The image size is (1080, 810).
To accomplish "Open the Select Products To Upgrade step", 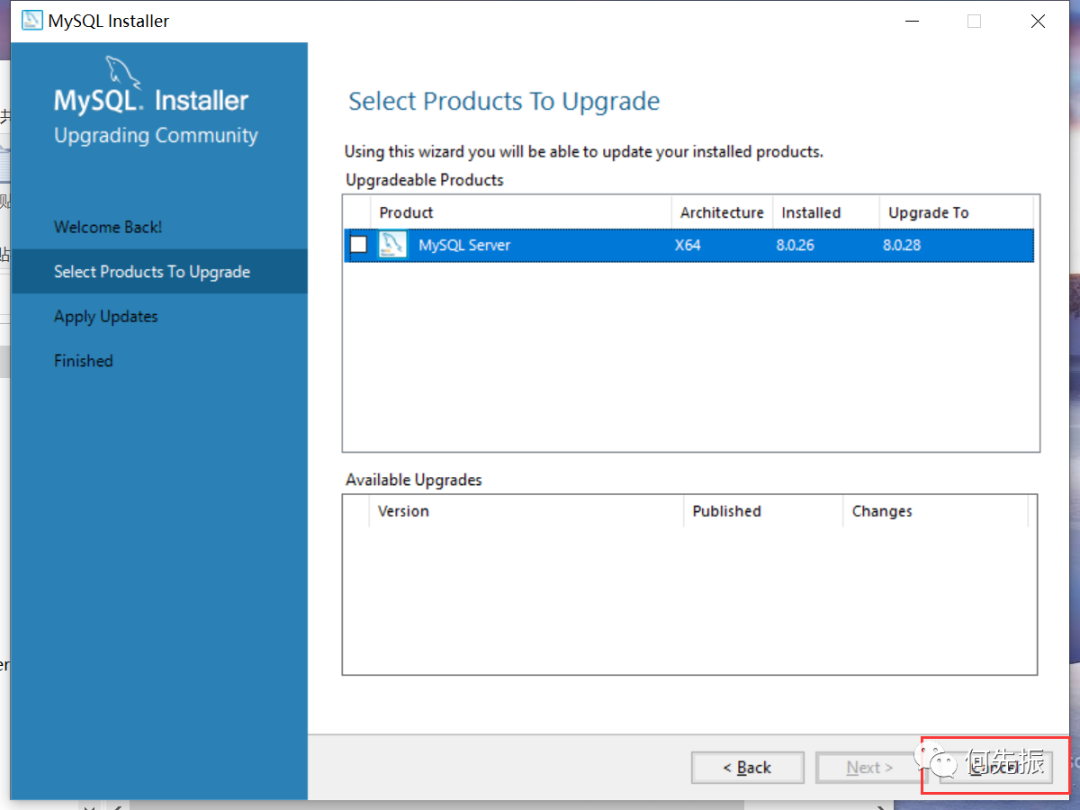I will tap(159, 271).
